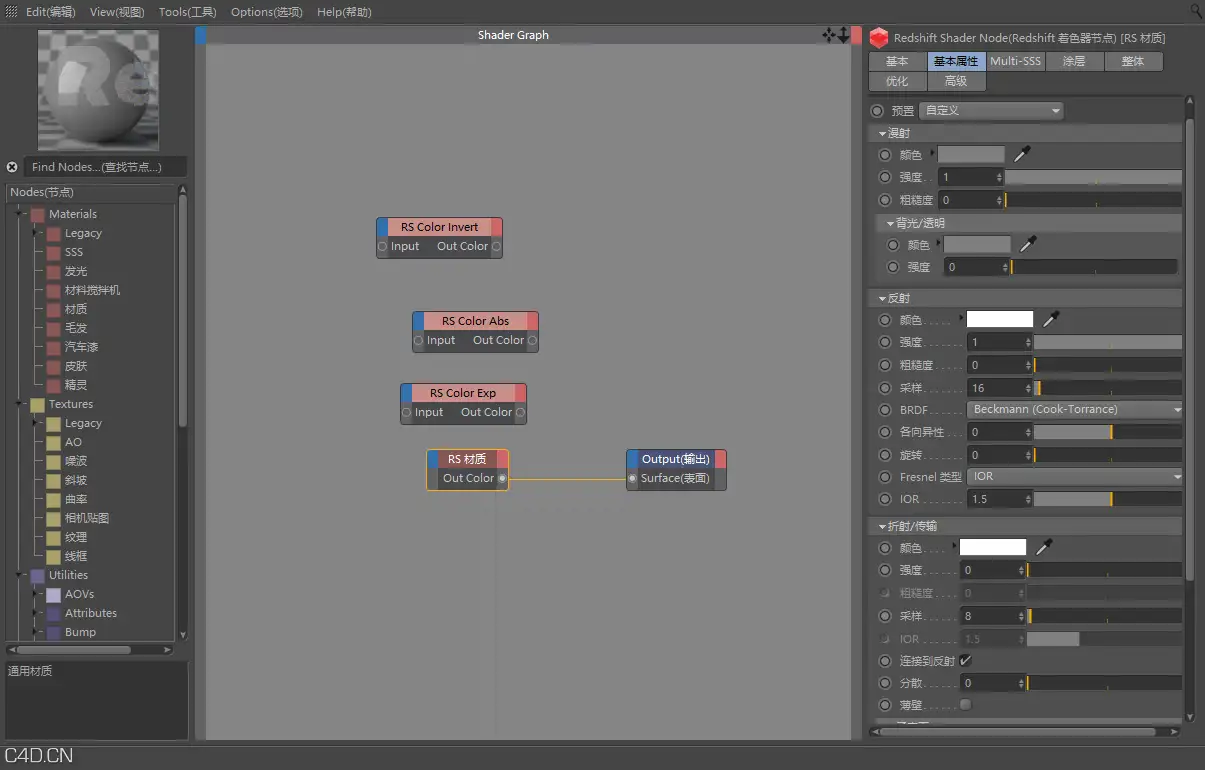Open the search magnifier icon

(1196, 11)
